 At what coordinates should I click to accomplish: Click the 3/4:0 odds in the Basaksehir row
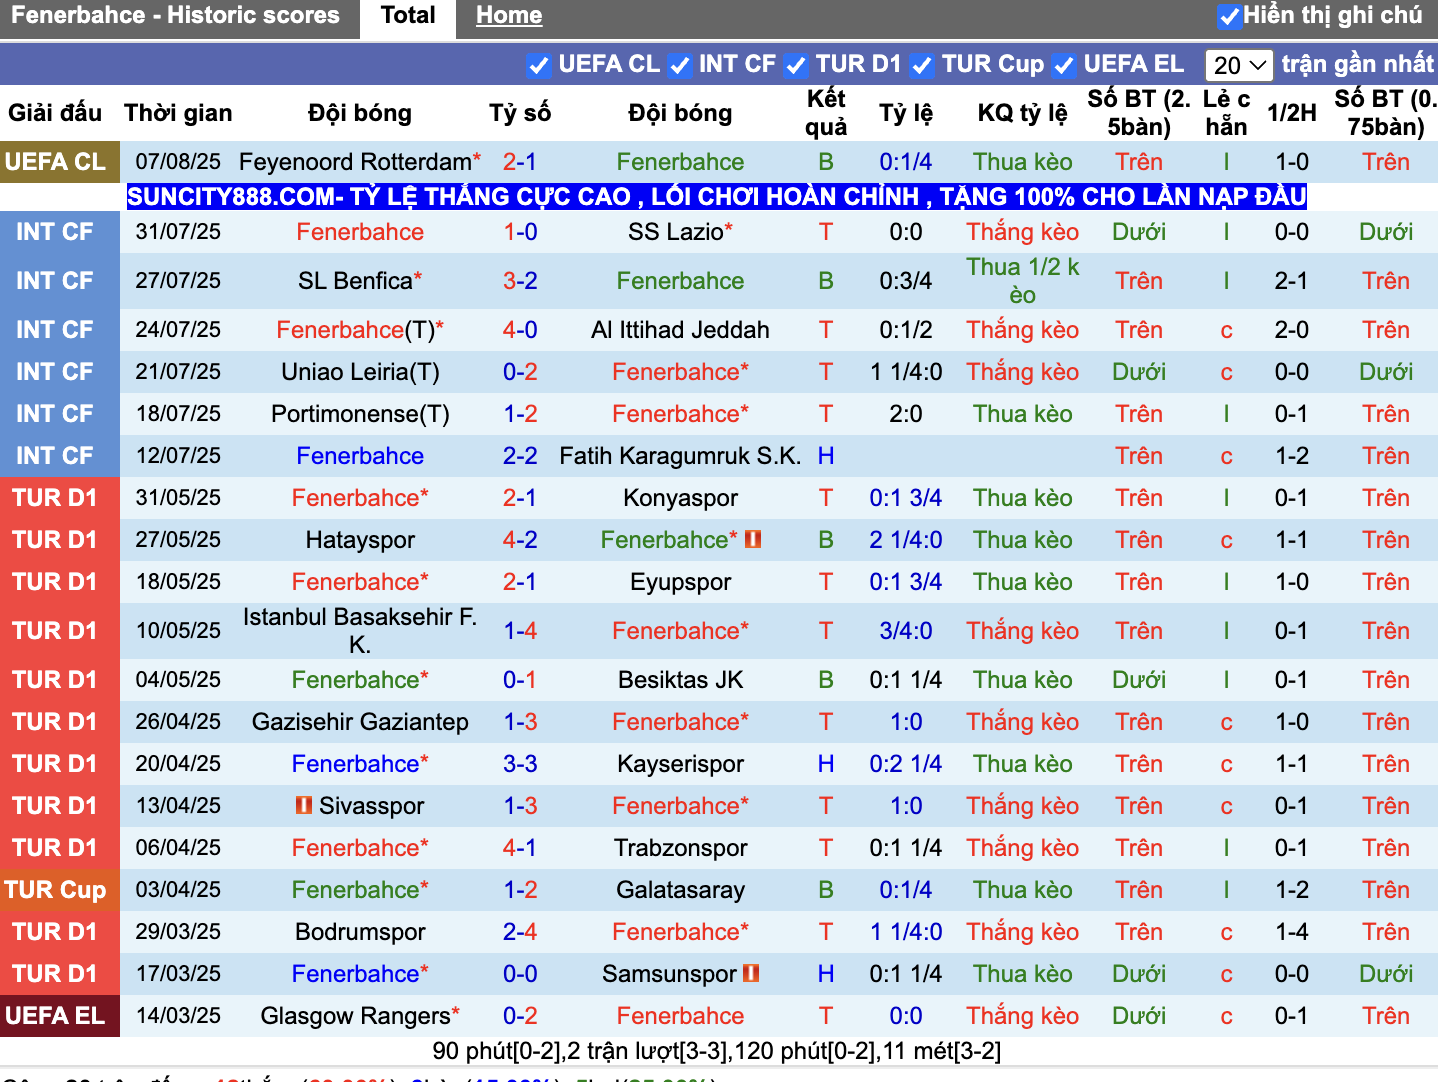pyautogui.click(x=906, y=631)
